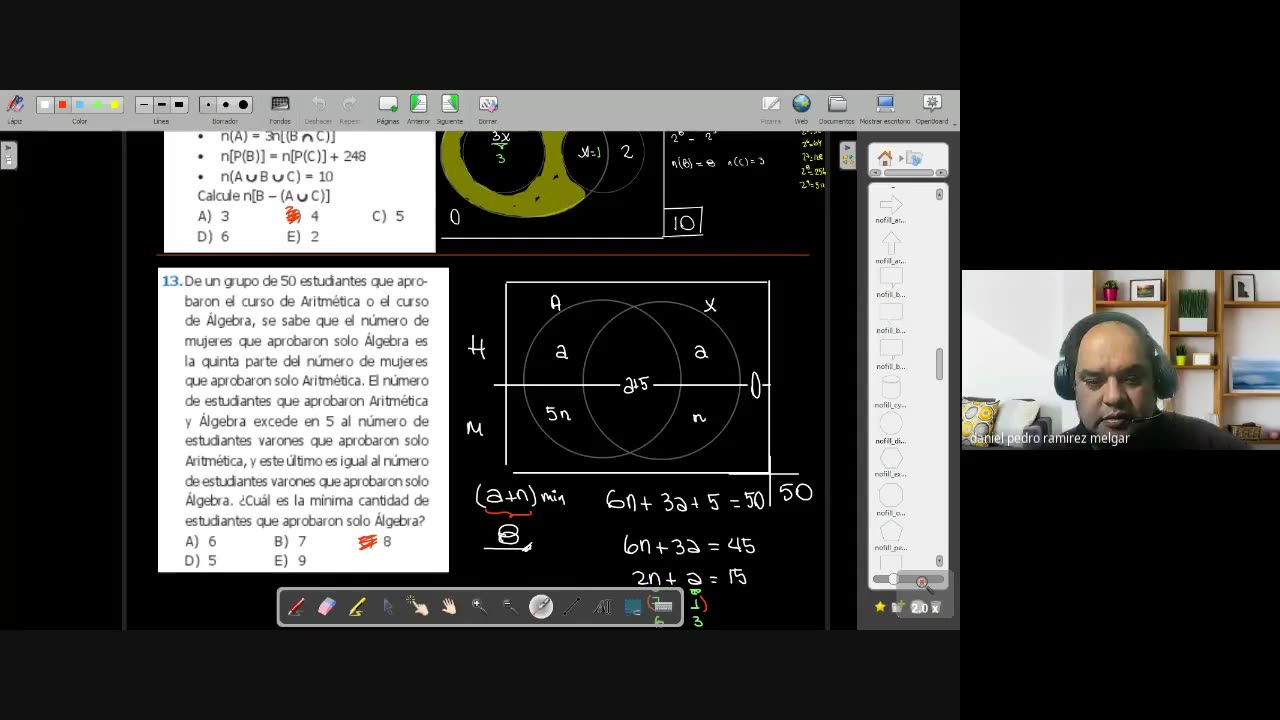This screenshot has height=720, width=1280.
Task: Pick the yellow pen color
Action: click(x=115, y=105)
